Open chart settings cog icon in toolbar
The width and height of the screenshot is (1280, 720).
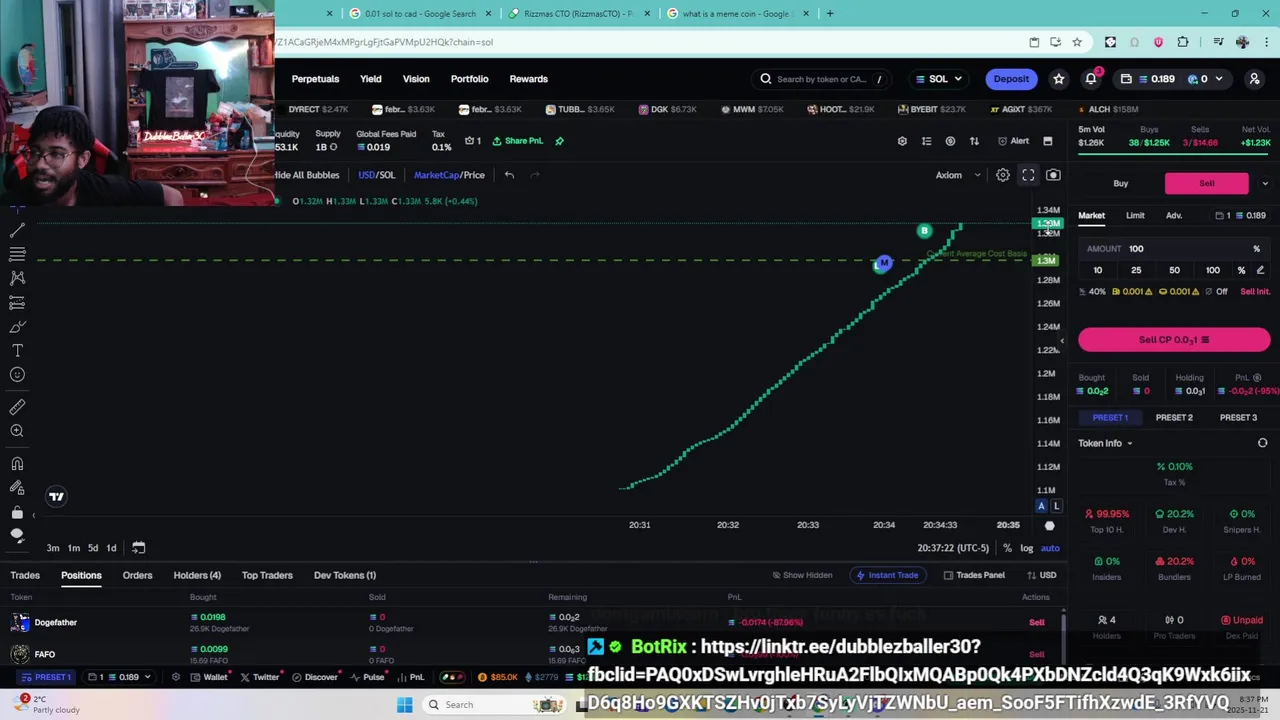tap(902, 141)
